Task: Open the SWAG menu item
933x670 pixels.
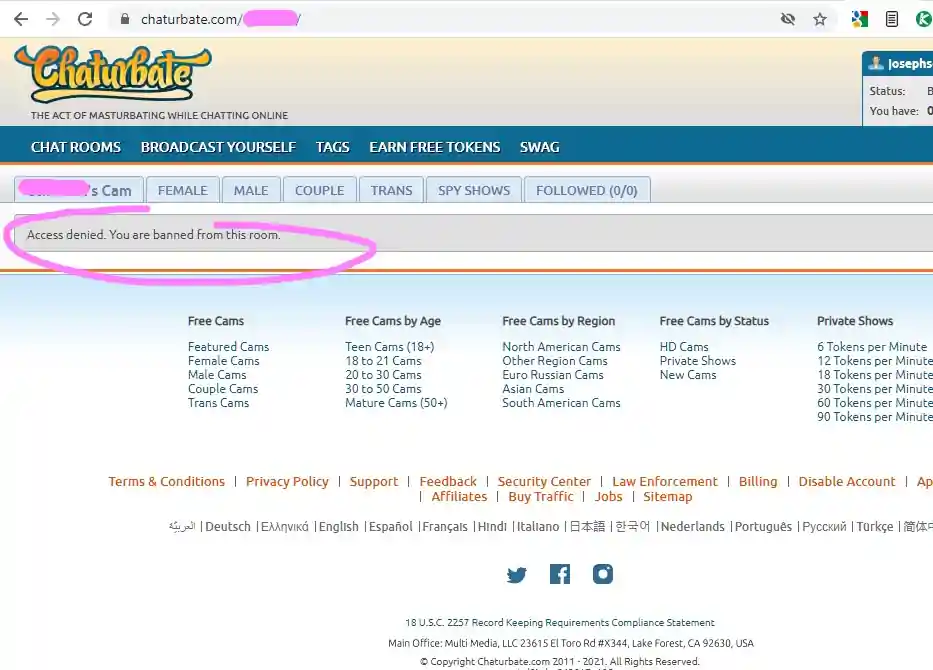Action: click(540, 147)
